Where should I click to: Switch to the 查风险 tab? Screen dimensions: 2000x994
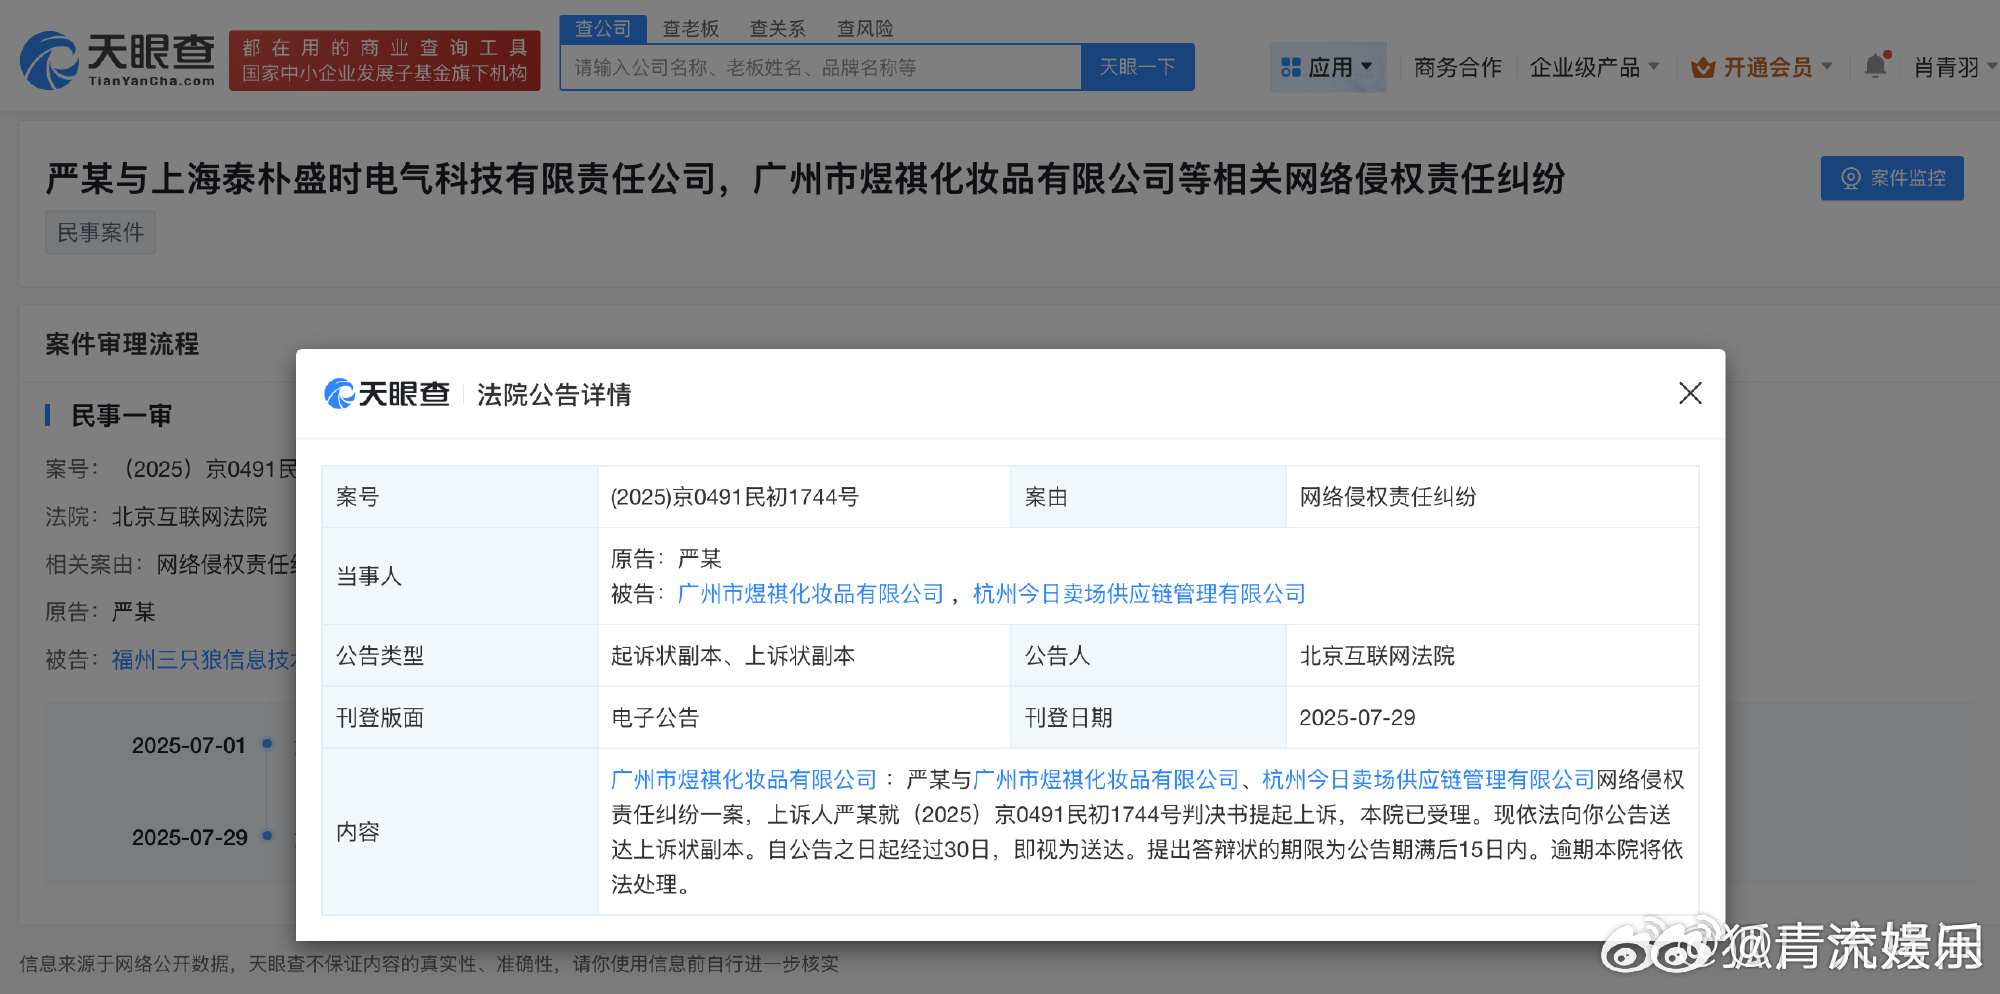coord(865,29)
